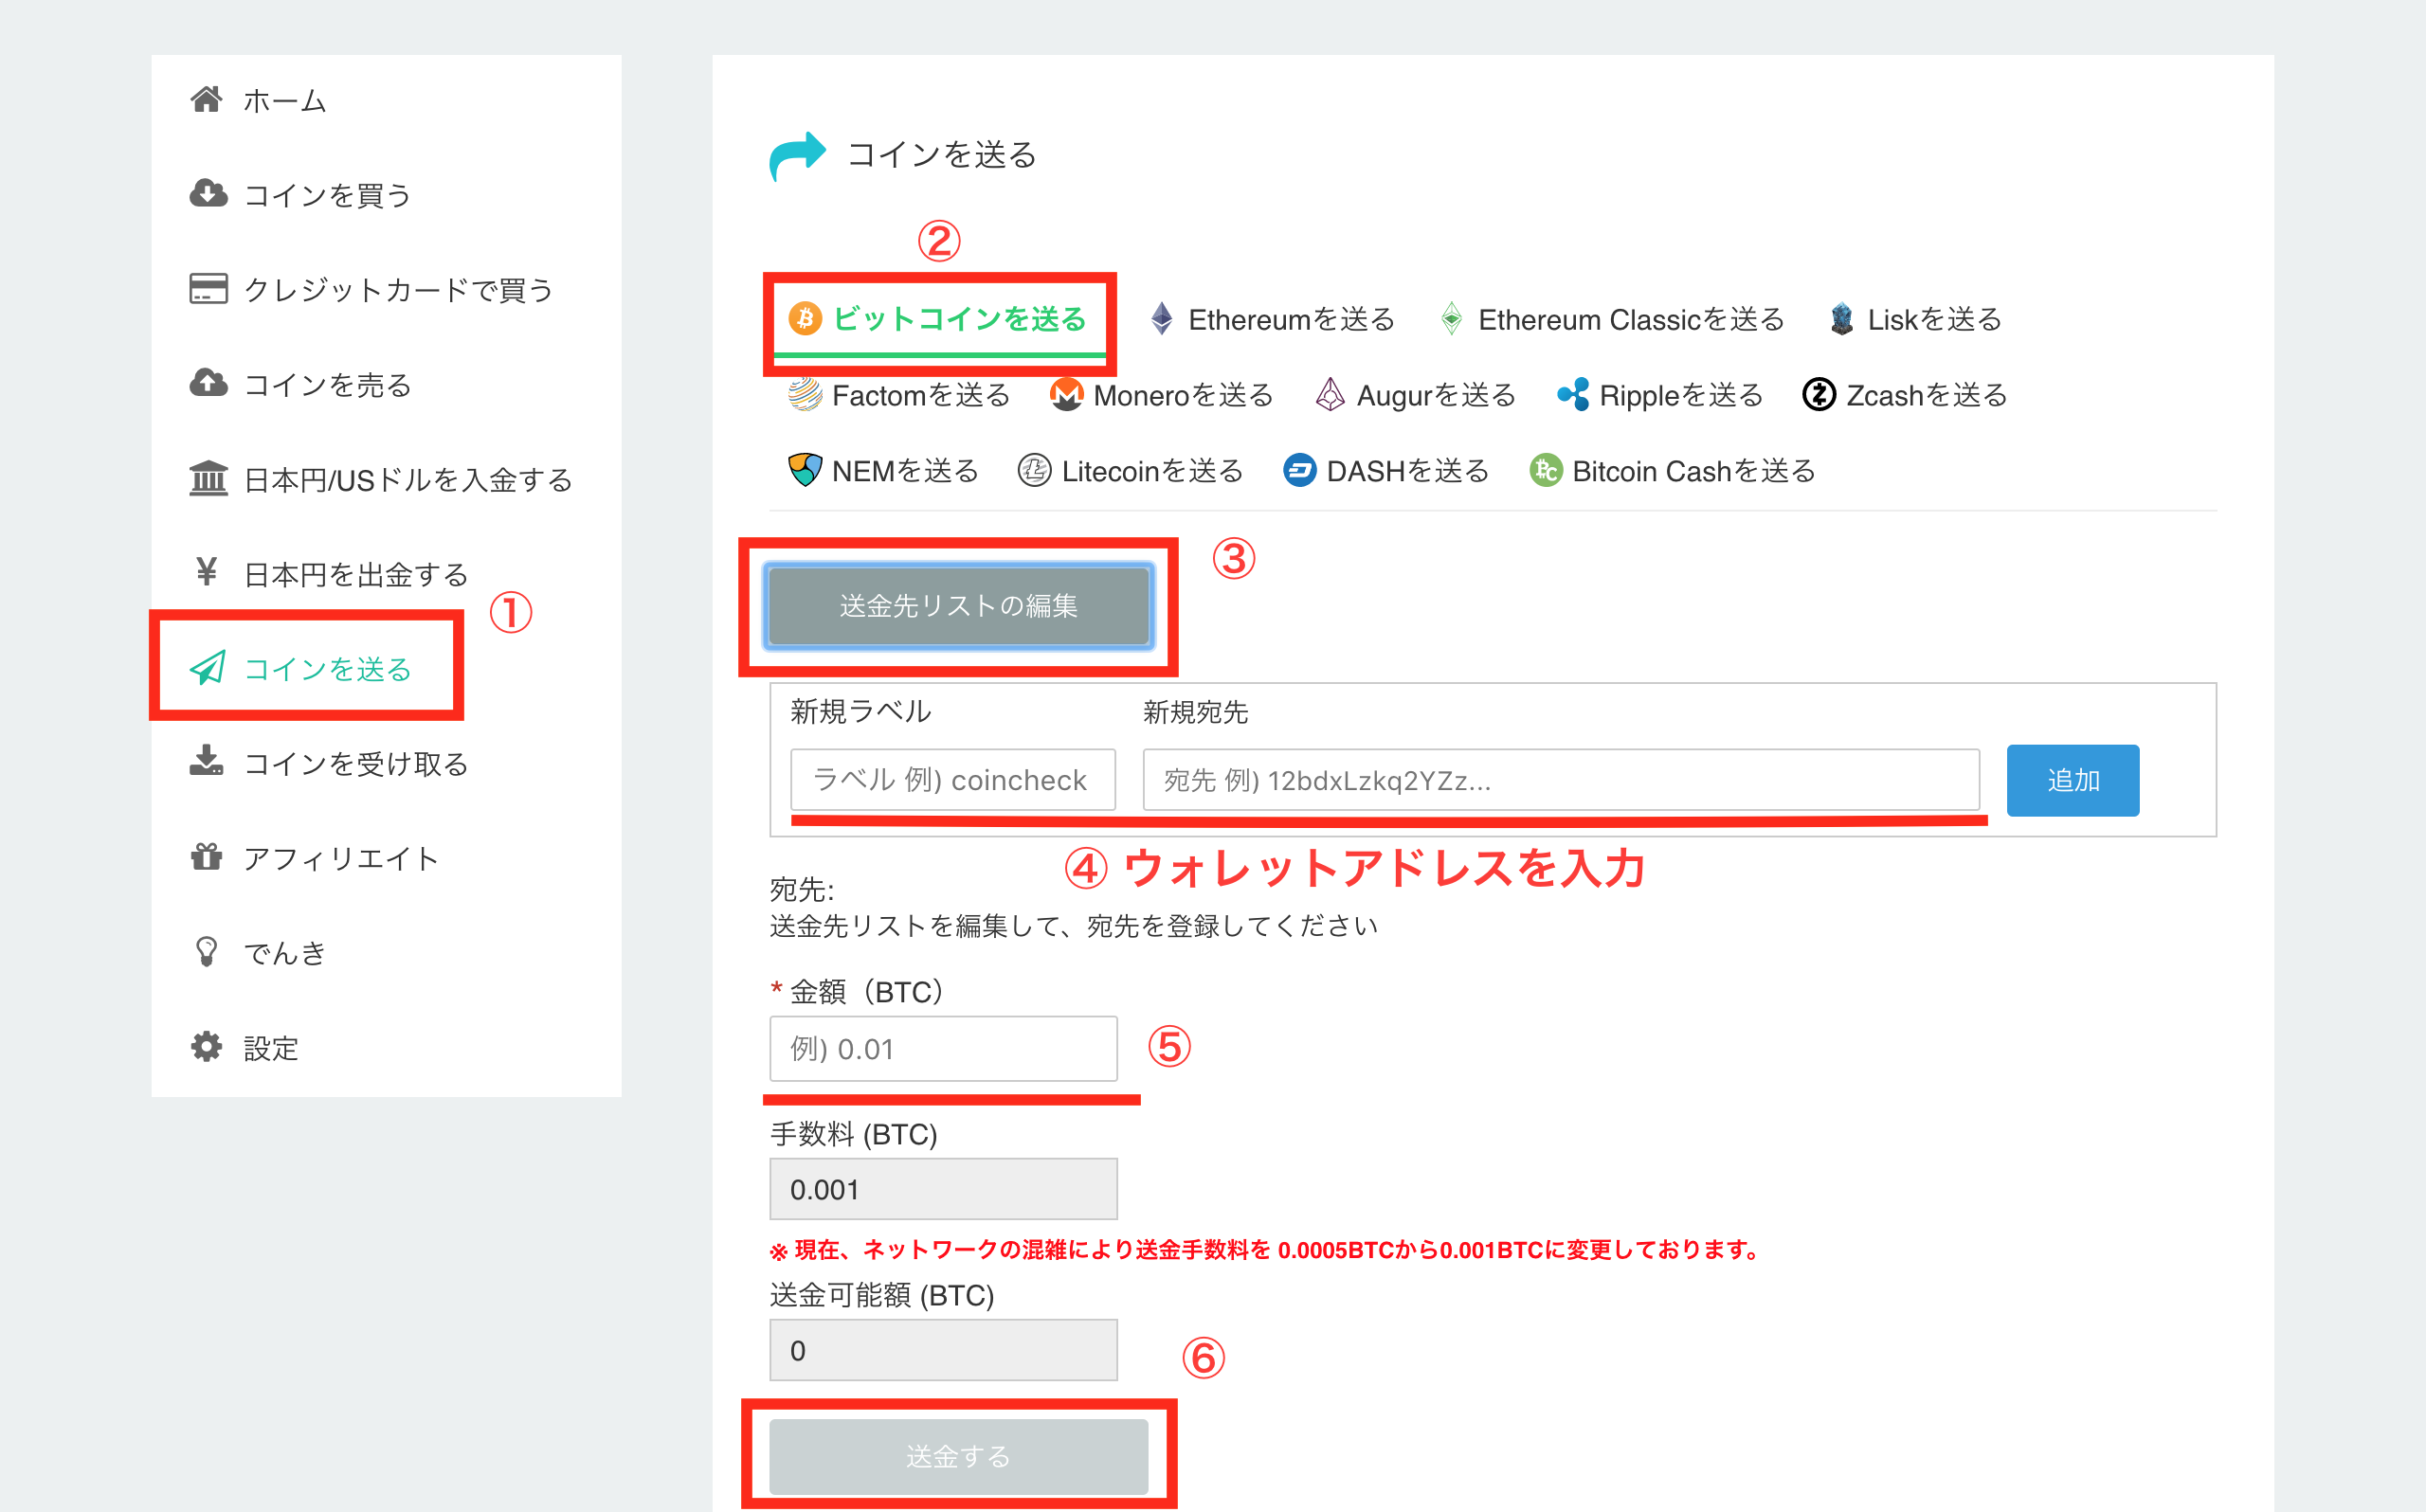This screenshot has width=2426, height=1512.
Task: Switch to Liskを送る tab
Action: pos(1915,319)
